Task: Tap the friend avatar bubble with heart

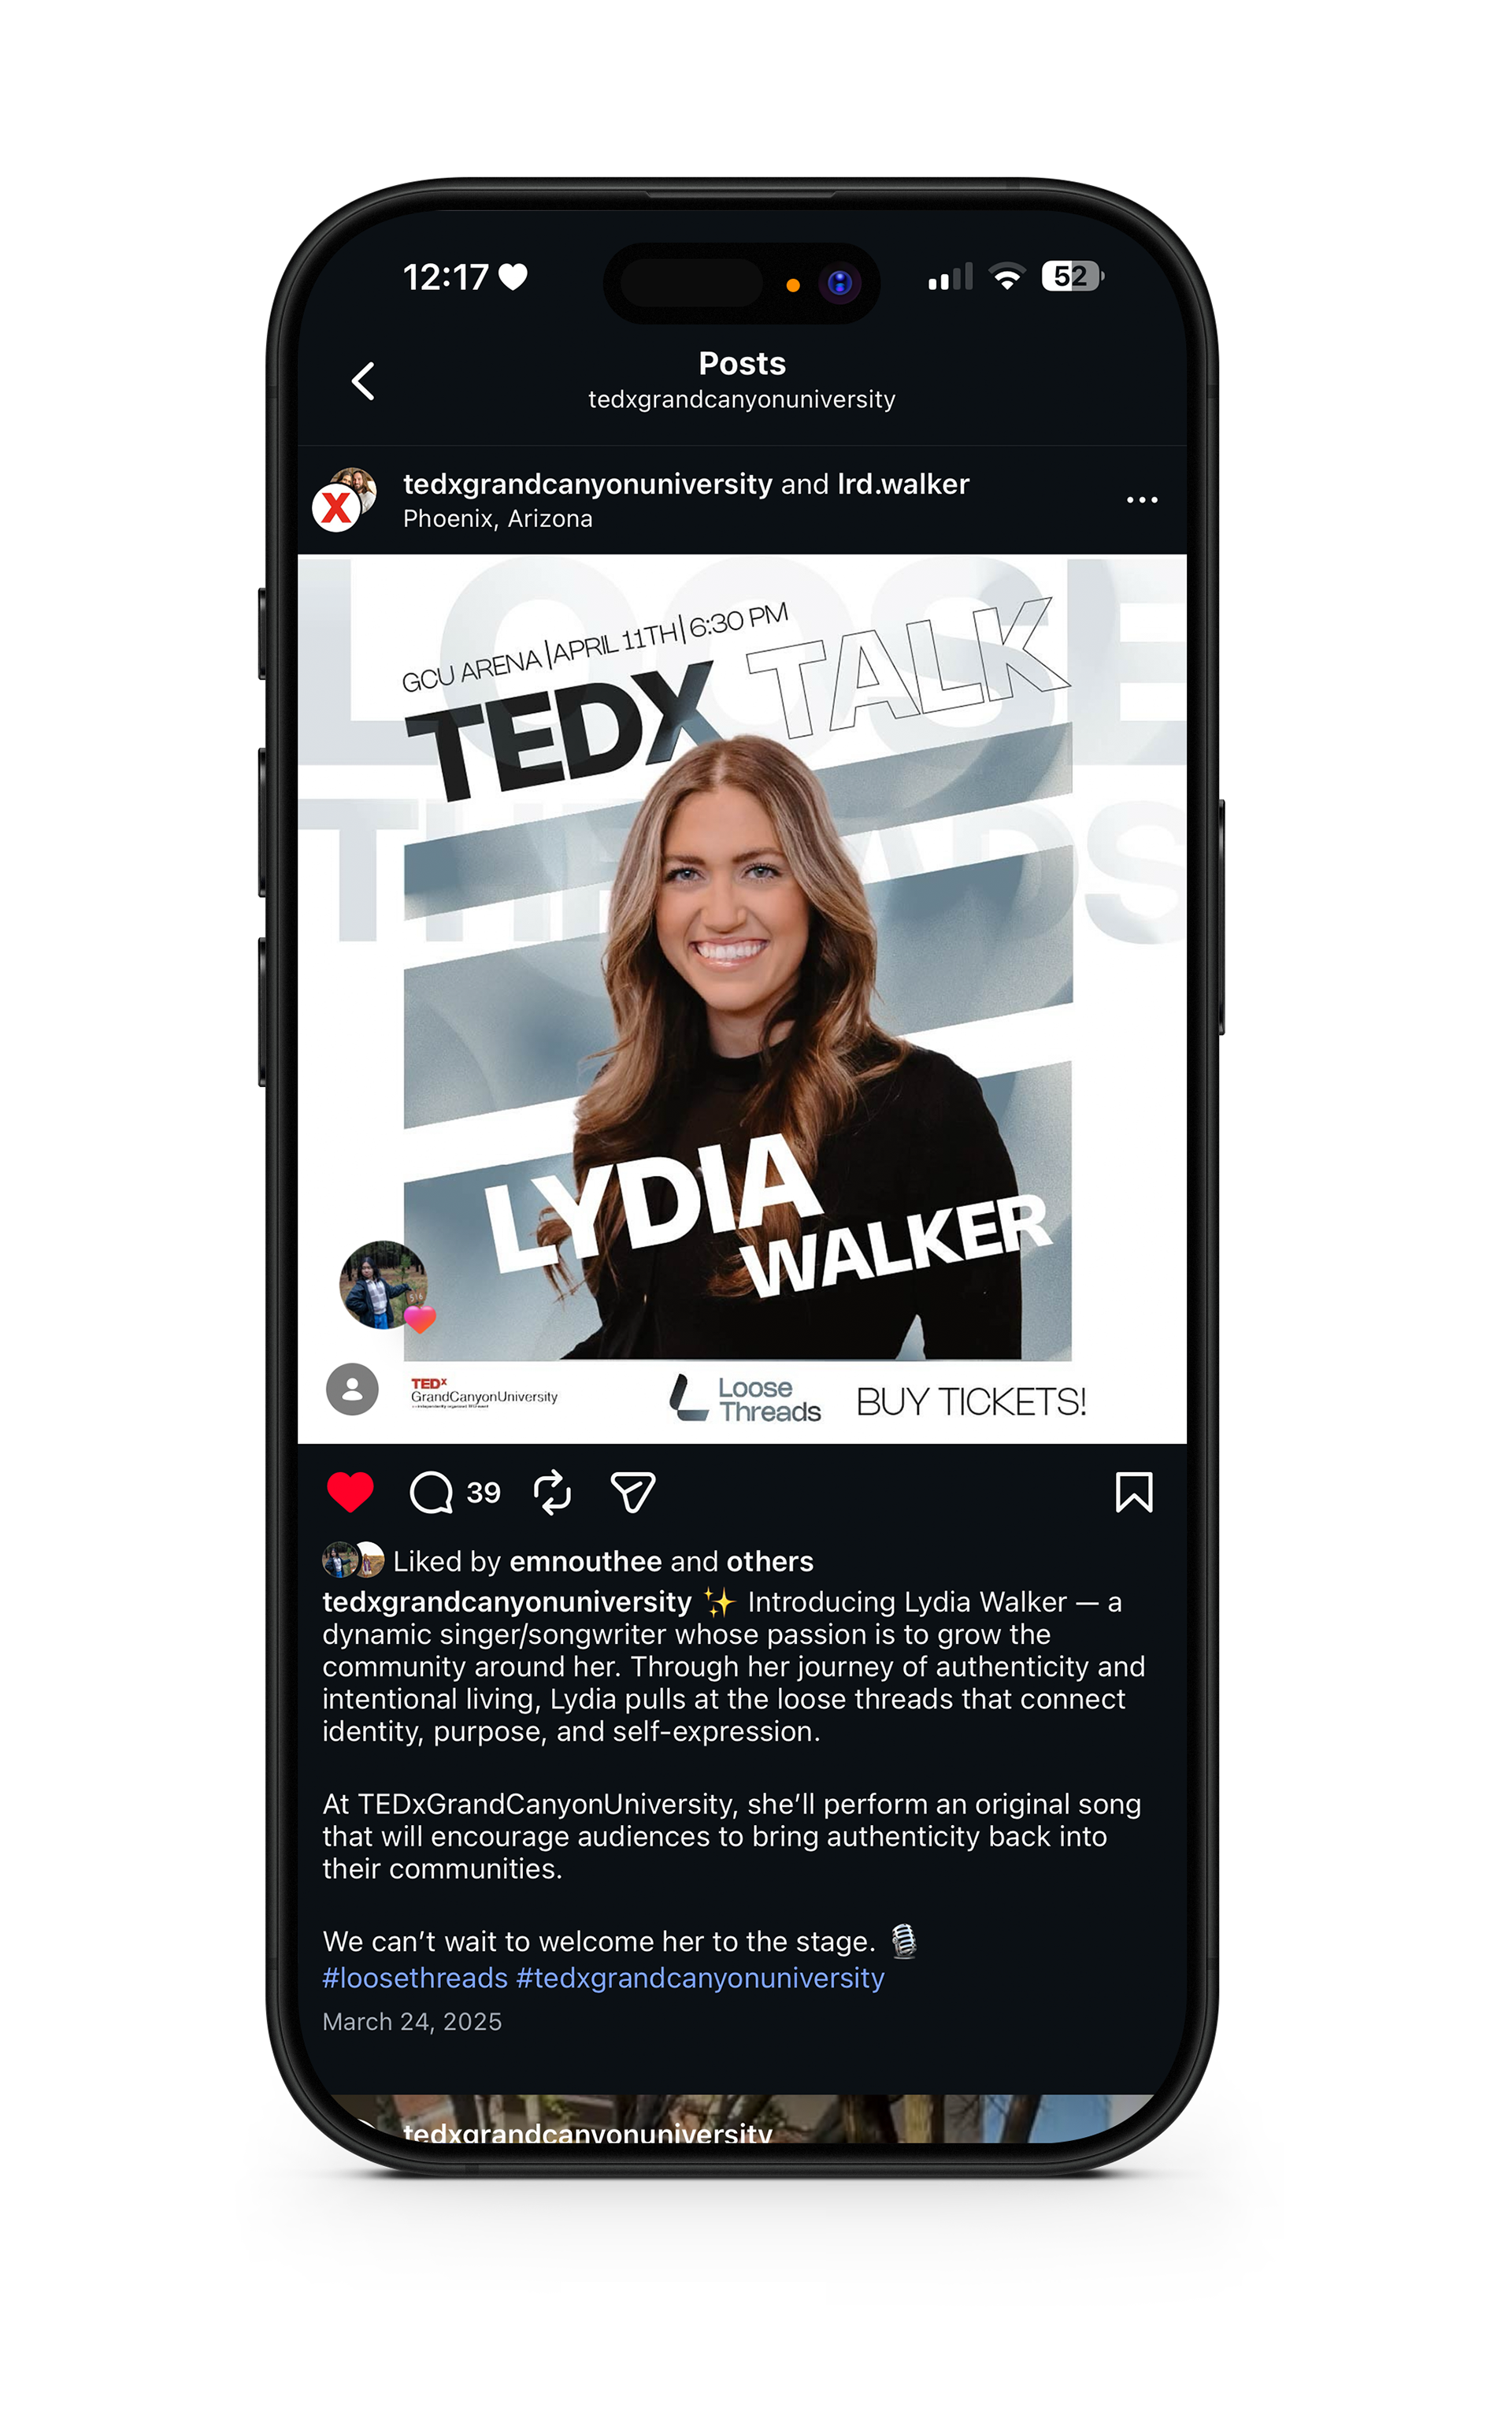Action: tap(386, 1287)
